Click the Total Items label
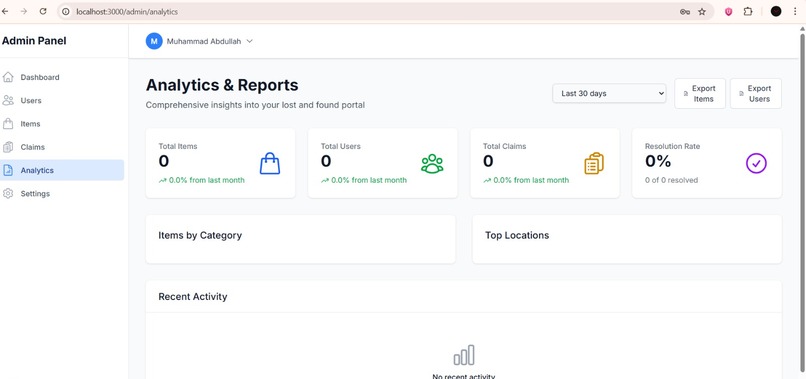The image size is (806, 379). tap(178, 146)
